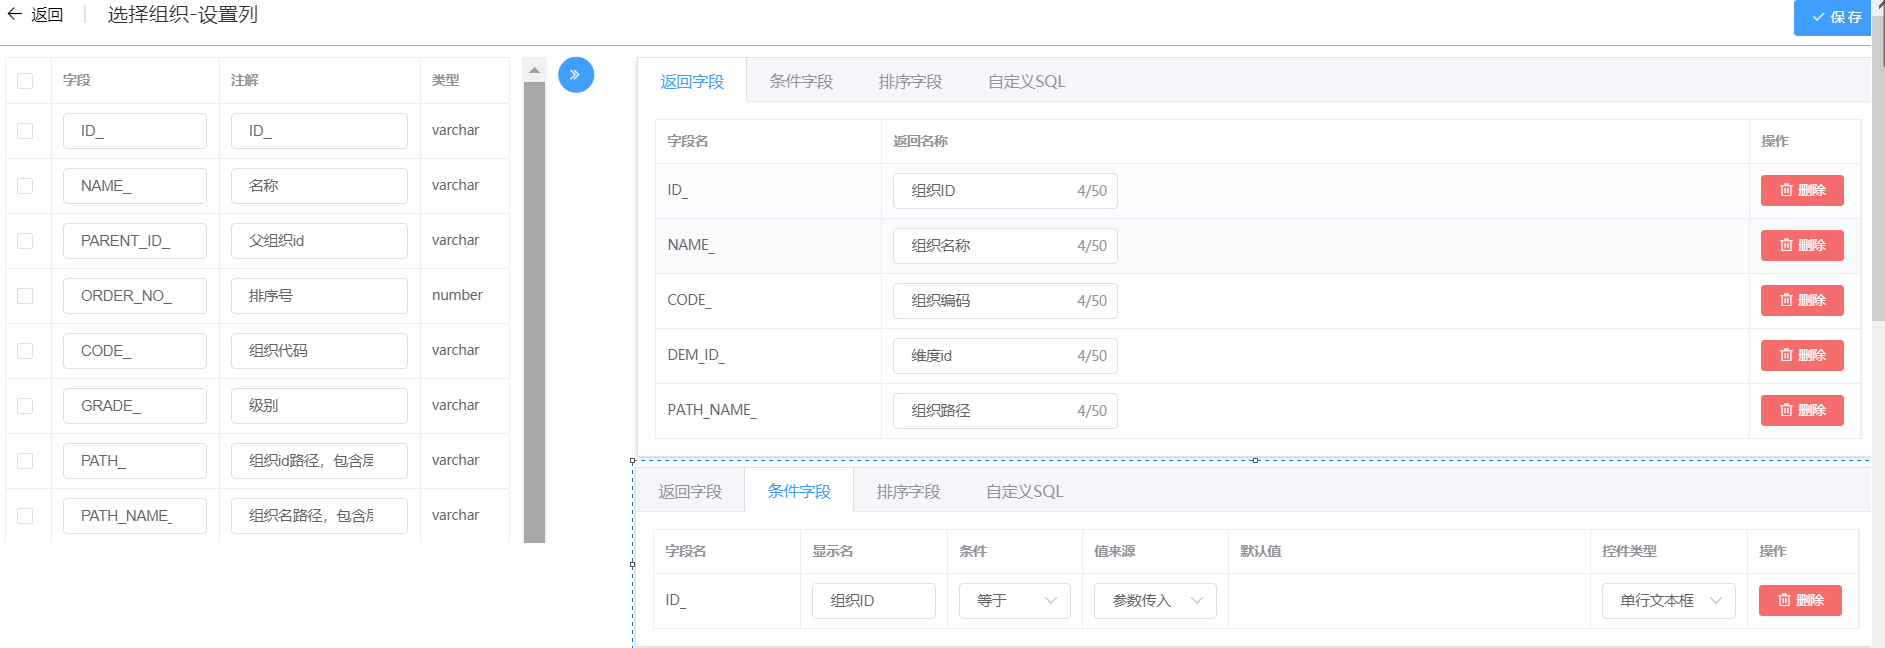Delete the ID_ return field row

pyautogui.click(x=1801, y=190)
